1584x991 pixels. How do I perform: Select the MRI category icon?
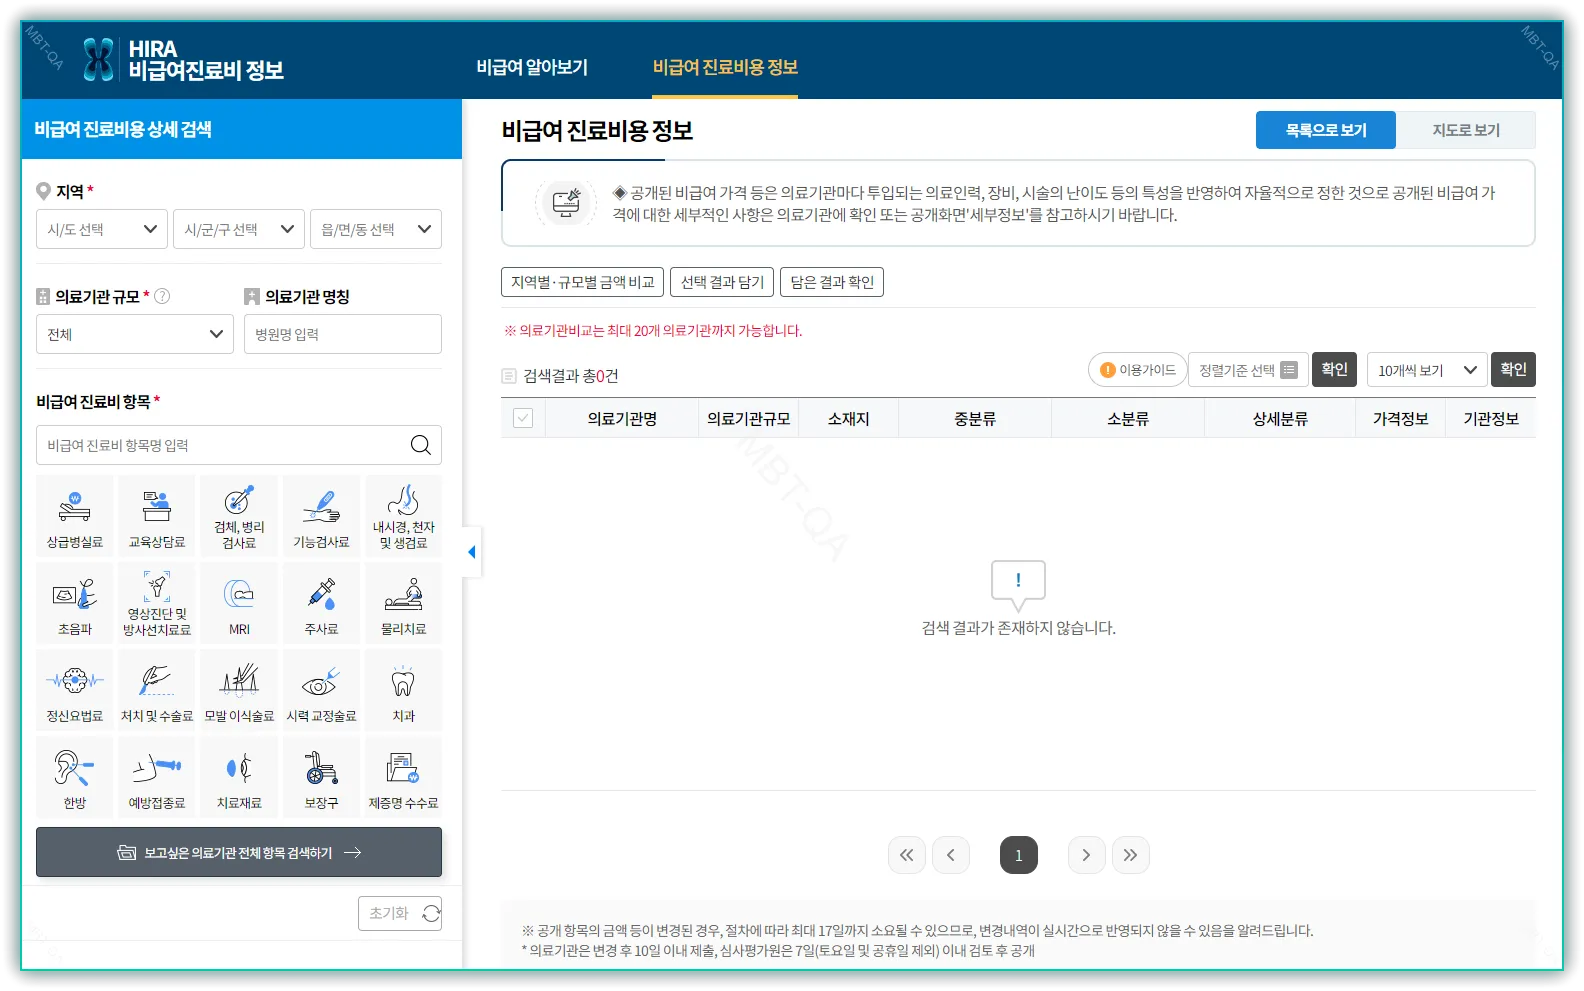pos(239,603)
